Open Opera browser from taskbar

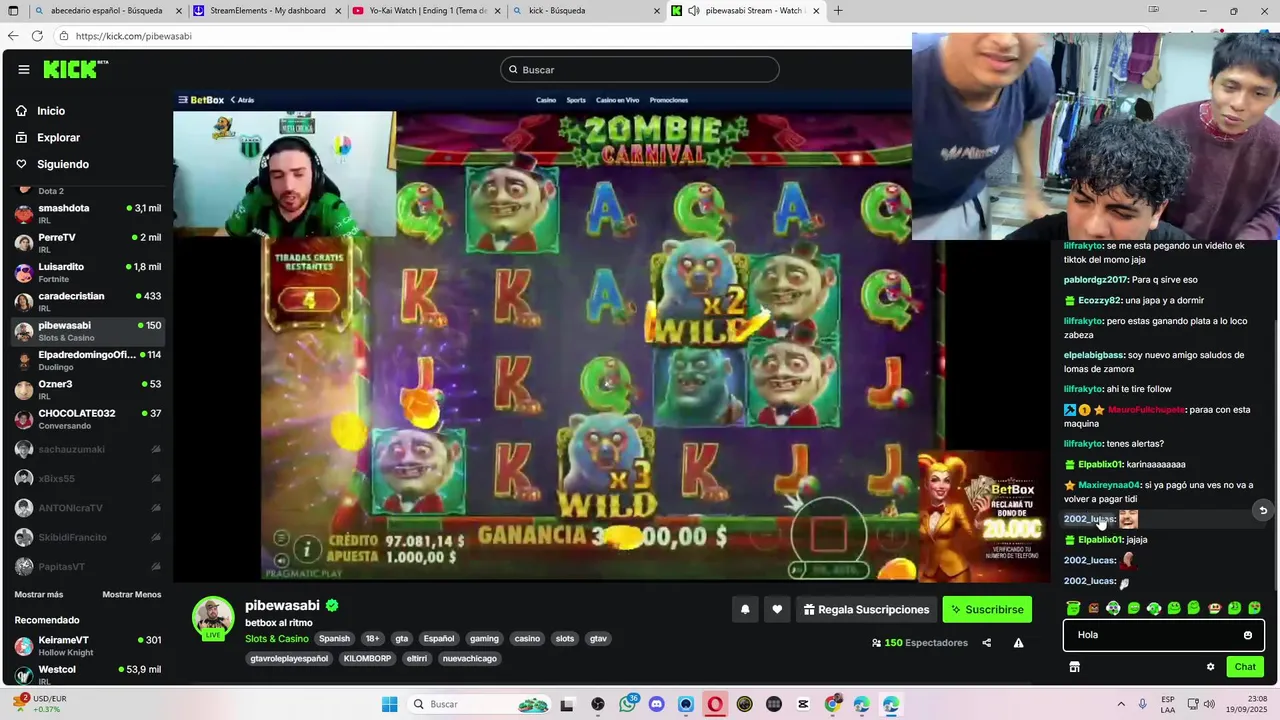(715, 704)
